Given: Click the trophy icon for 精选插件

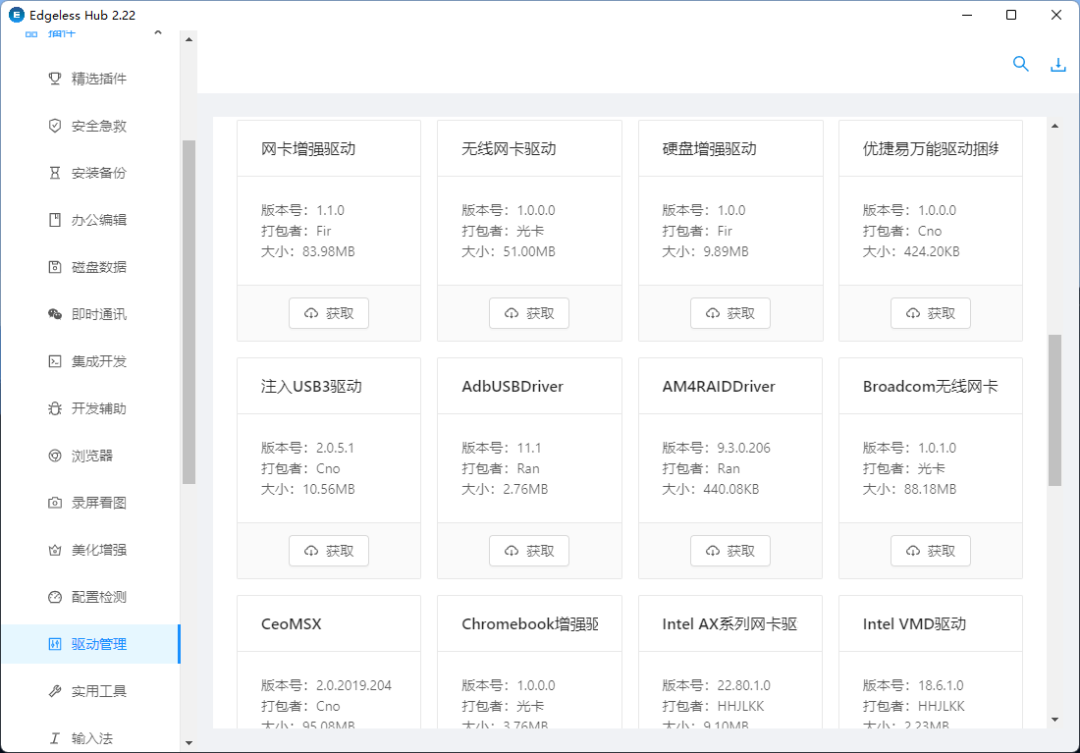Looking at the screenshot, I should point(55,79).
